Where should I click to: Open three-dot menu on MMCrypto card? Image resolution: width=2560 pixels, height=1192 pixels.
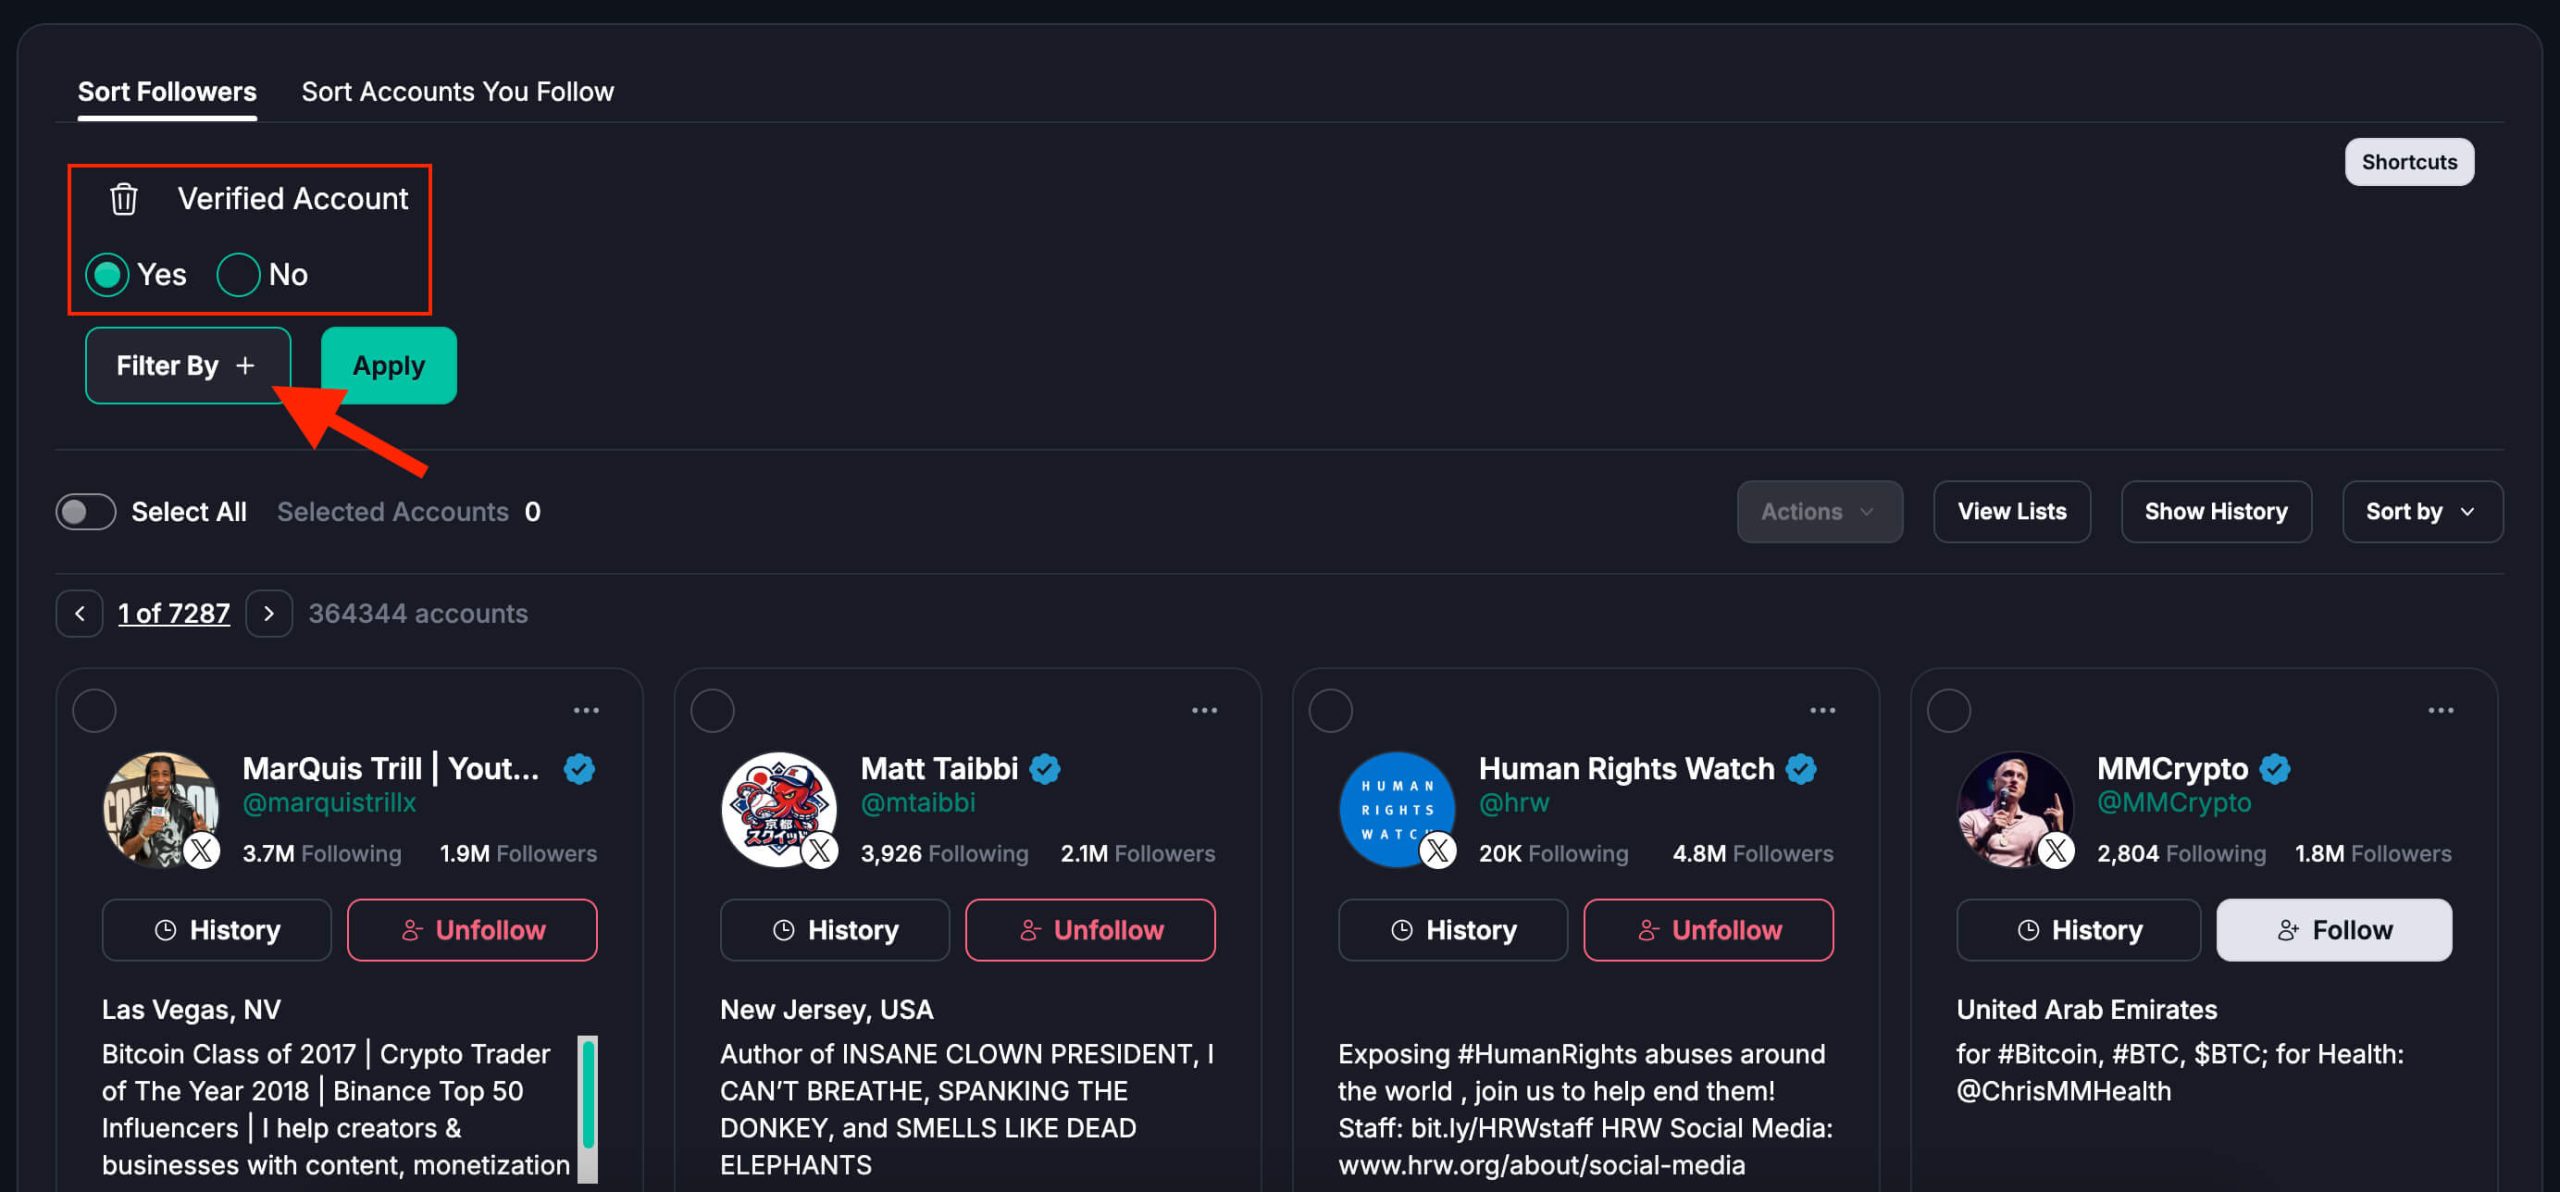pos(2440,710)
